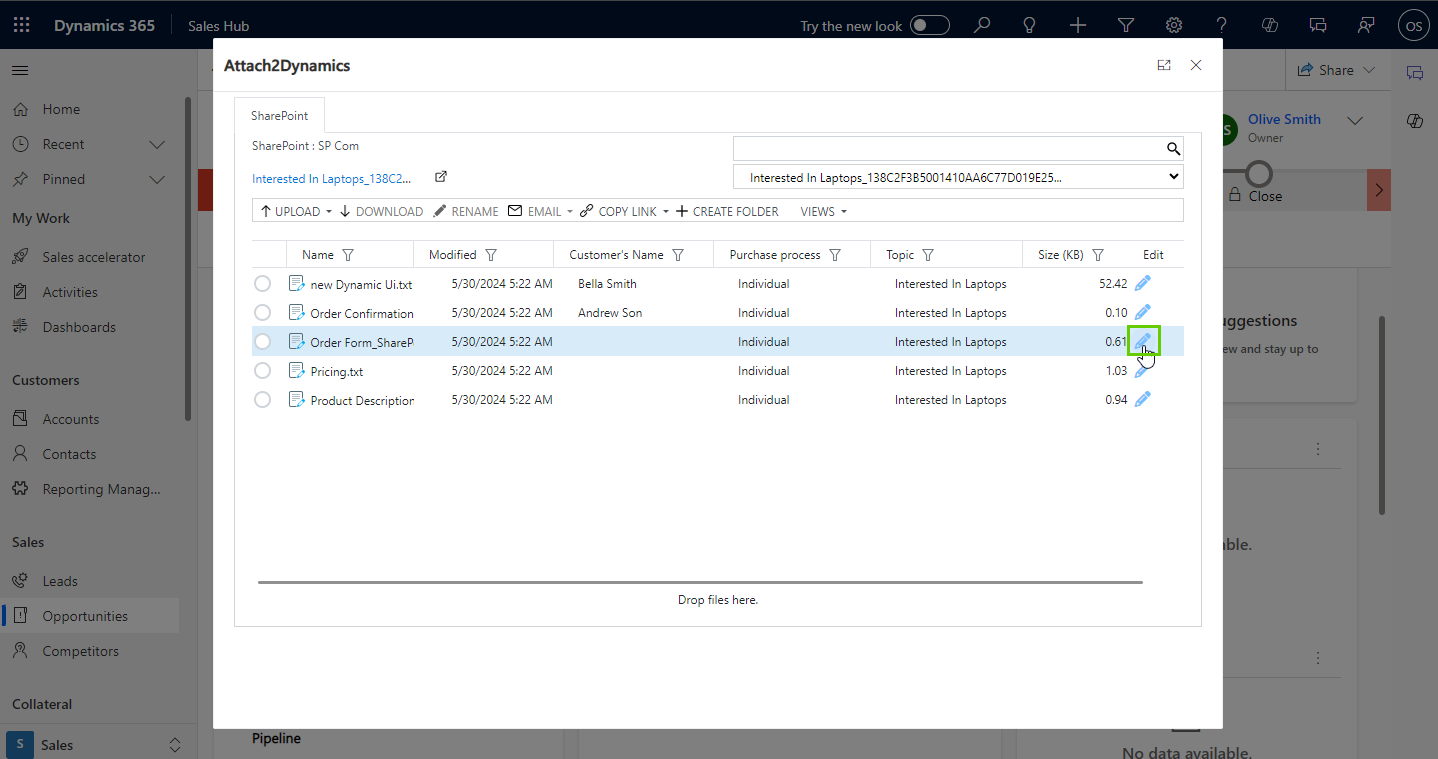Select the Product Description file radio button

(x=262, y=400)
